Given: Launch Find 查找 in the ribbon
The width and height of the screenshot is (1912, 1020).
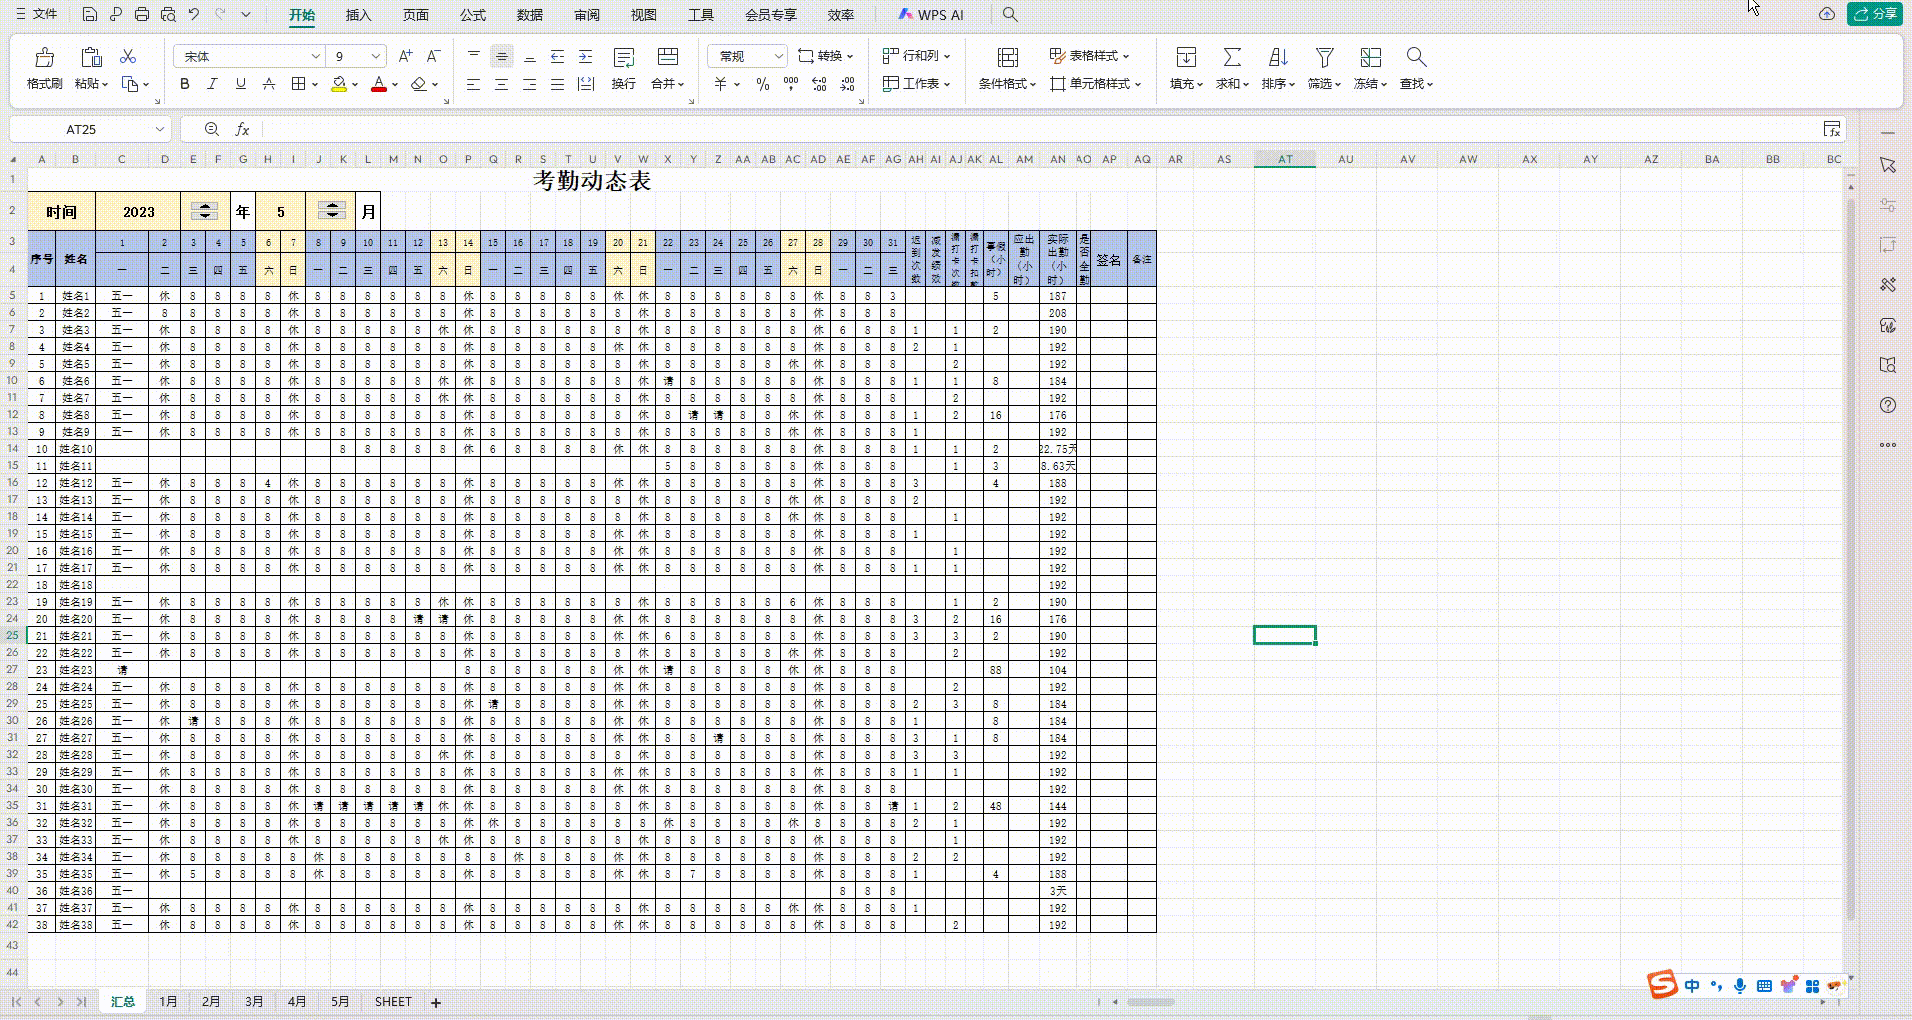Looking at the screenshot, I should click(1416, 68).
